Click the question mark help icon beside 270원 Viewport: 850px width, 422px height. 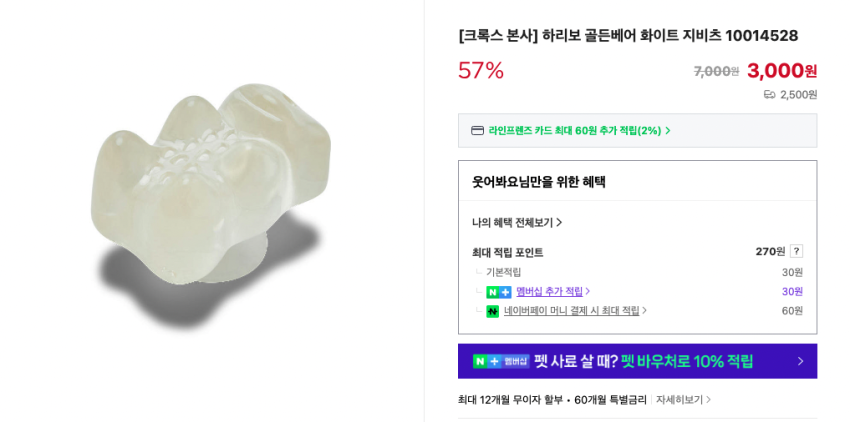pyautogui.click(x=796, y=251)
